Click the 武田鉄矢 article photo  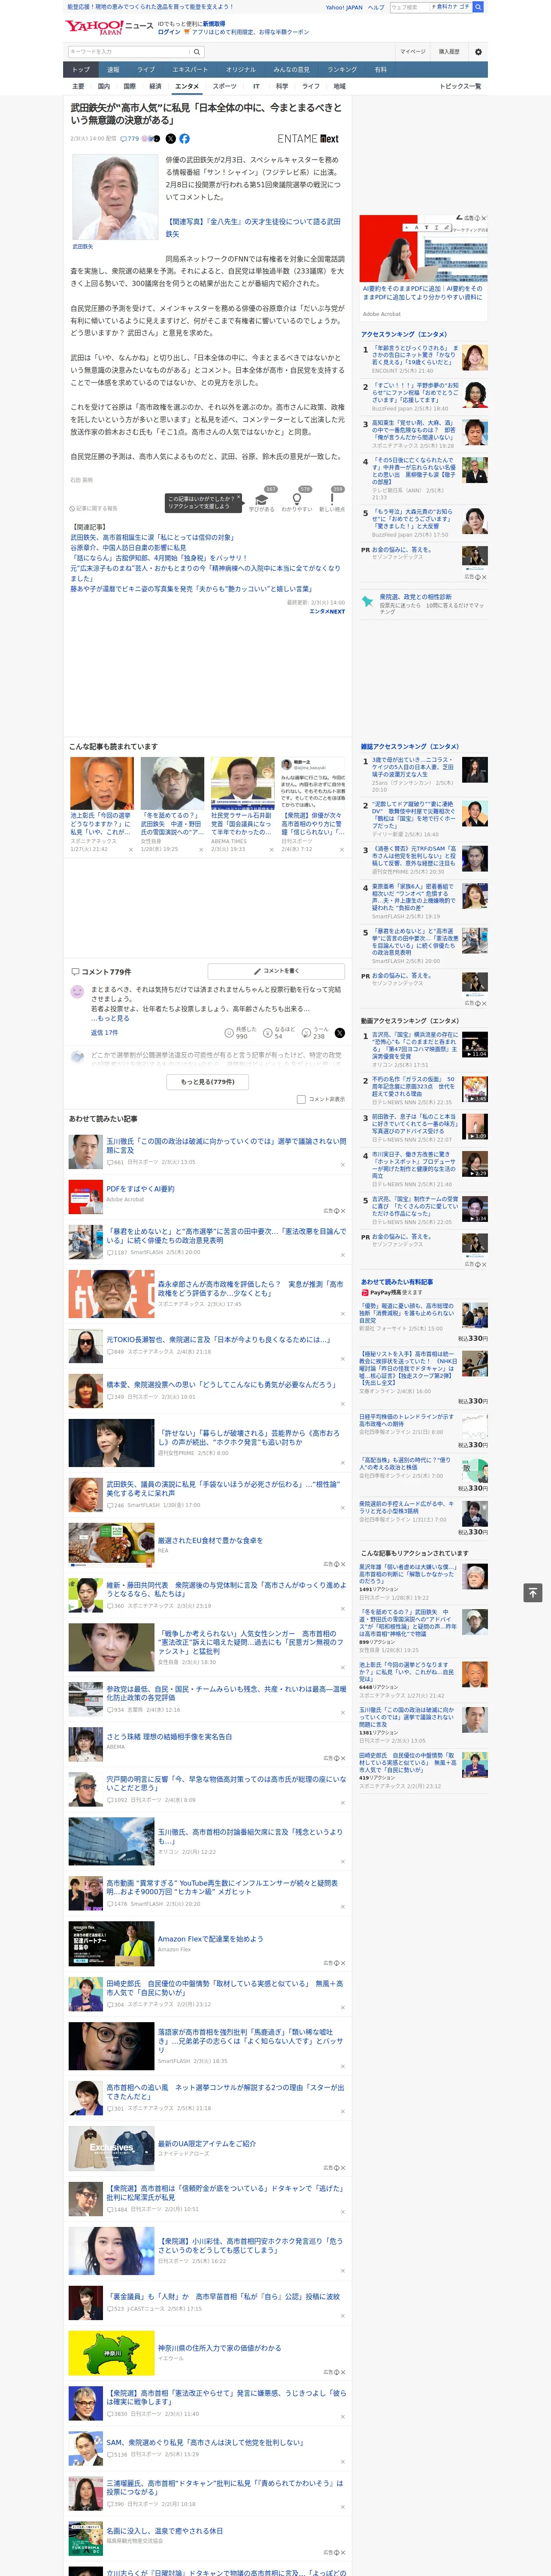click(115, 197)
